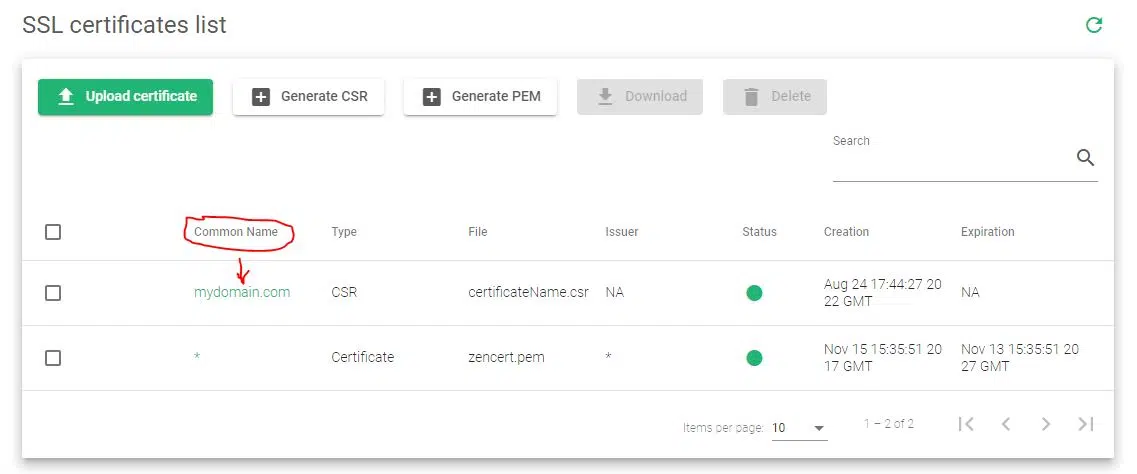Click the search magnifier icon
This screenshot has width=1137, height=474.
tap(1085, 158)
